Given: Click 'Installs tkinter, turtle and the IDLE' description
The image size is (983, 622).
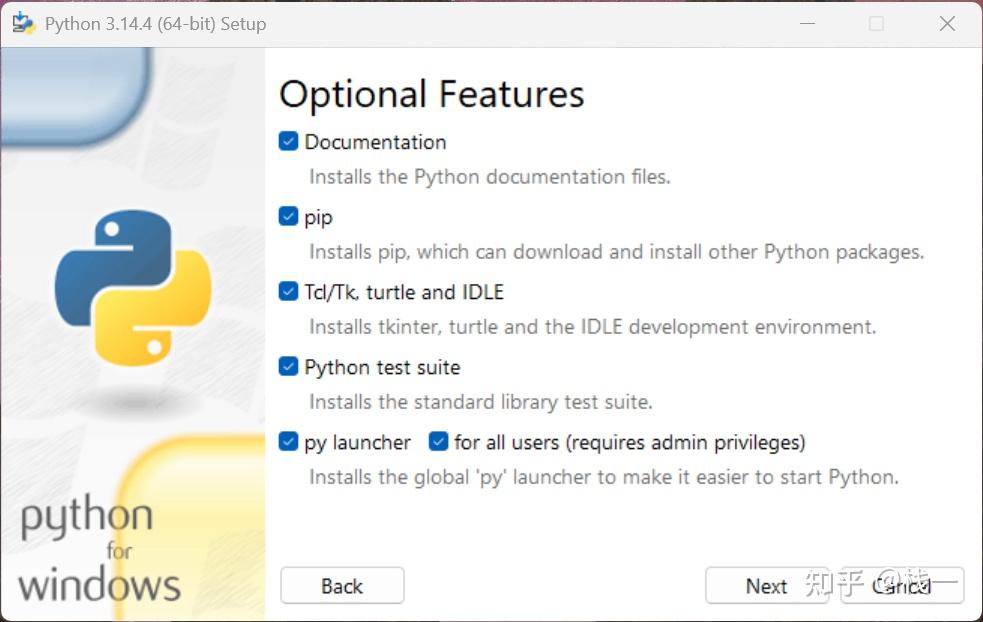Looking at the screenshot, I should click(x=592, y=327).
